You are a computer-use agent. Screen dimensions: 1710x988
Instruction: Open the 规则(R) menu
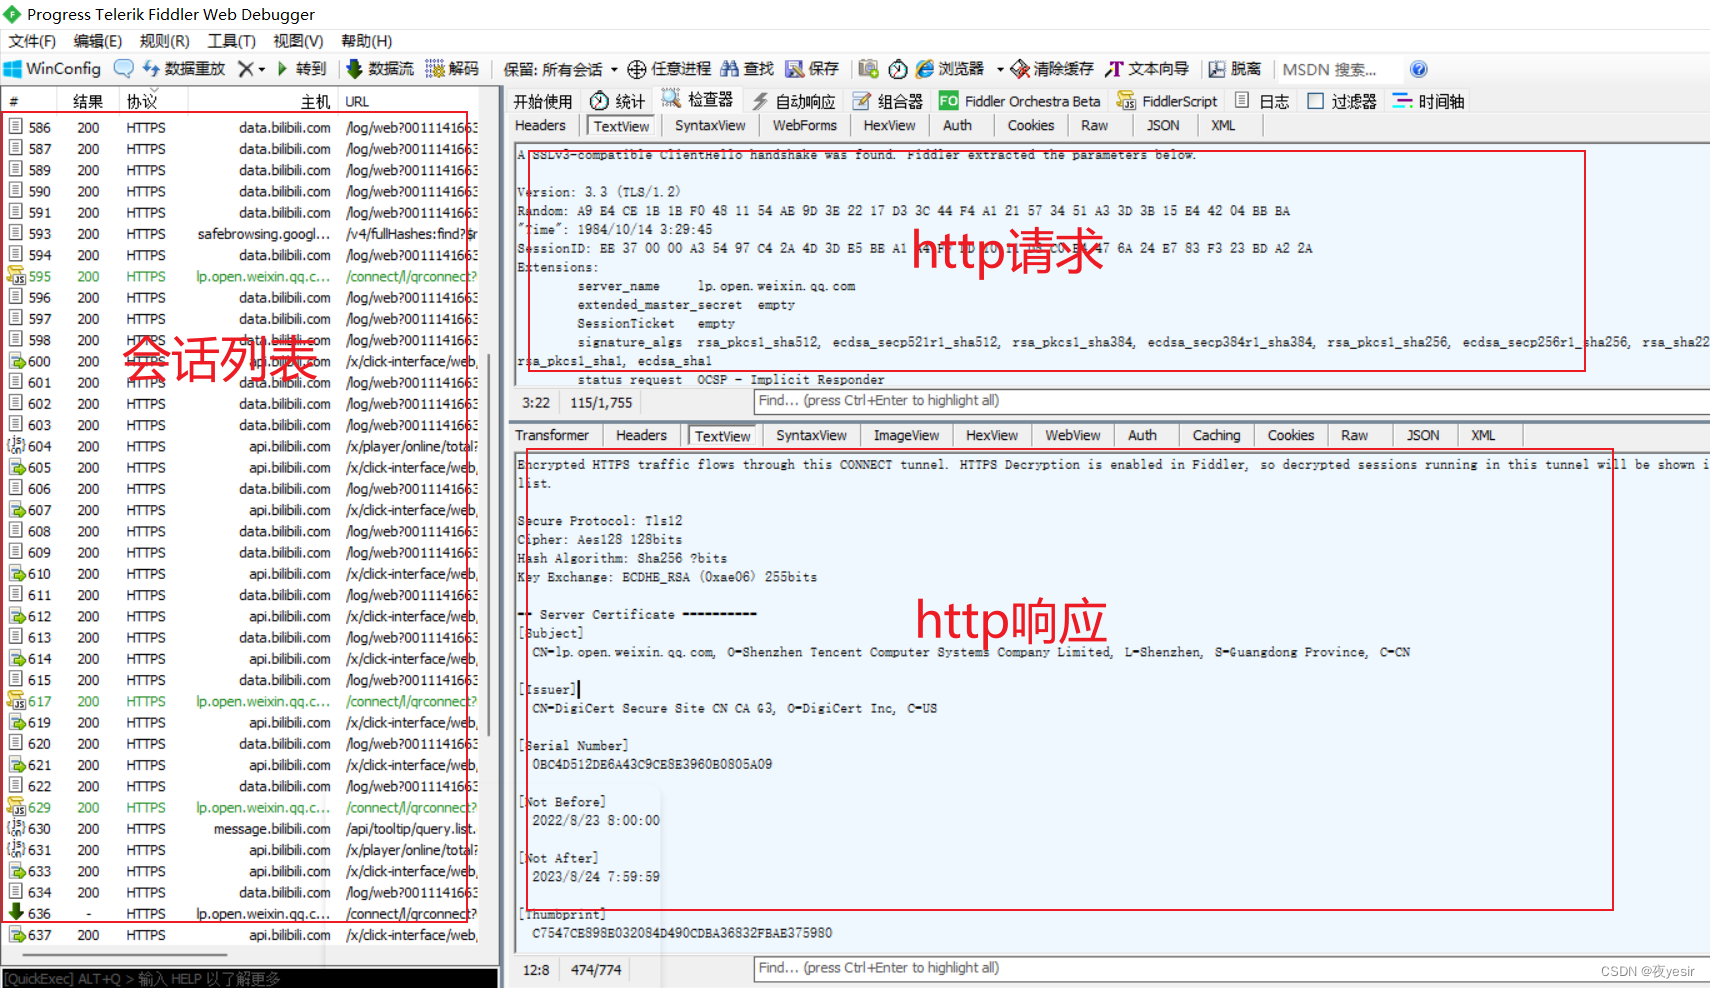point(164,41)
